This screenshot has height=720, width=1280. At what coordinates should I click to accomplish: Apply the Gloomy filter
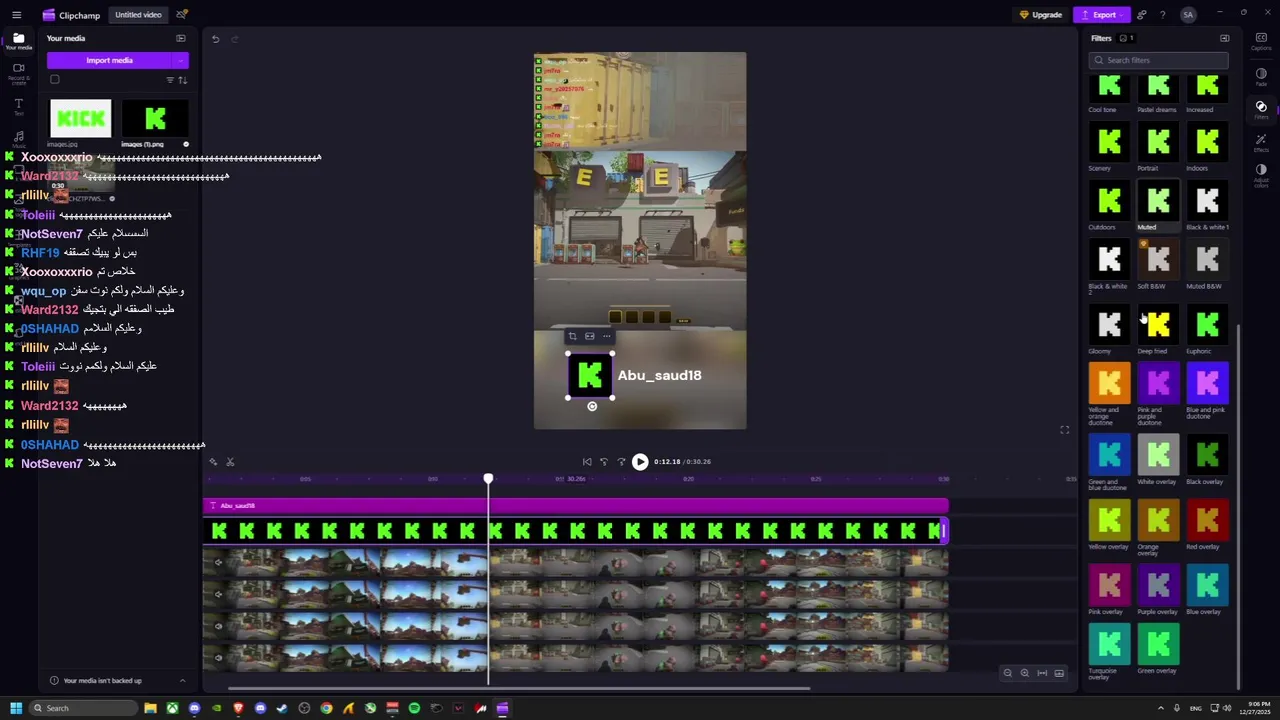click(x=1109, y=325)
